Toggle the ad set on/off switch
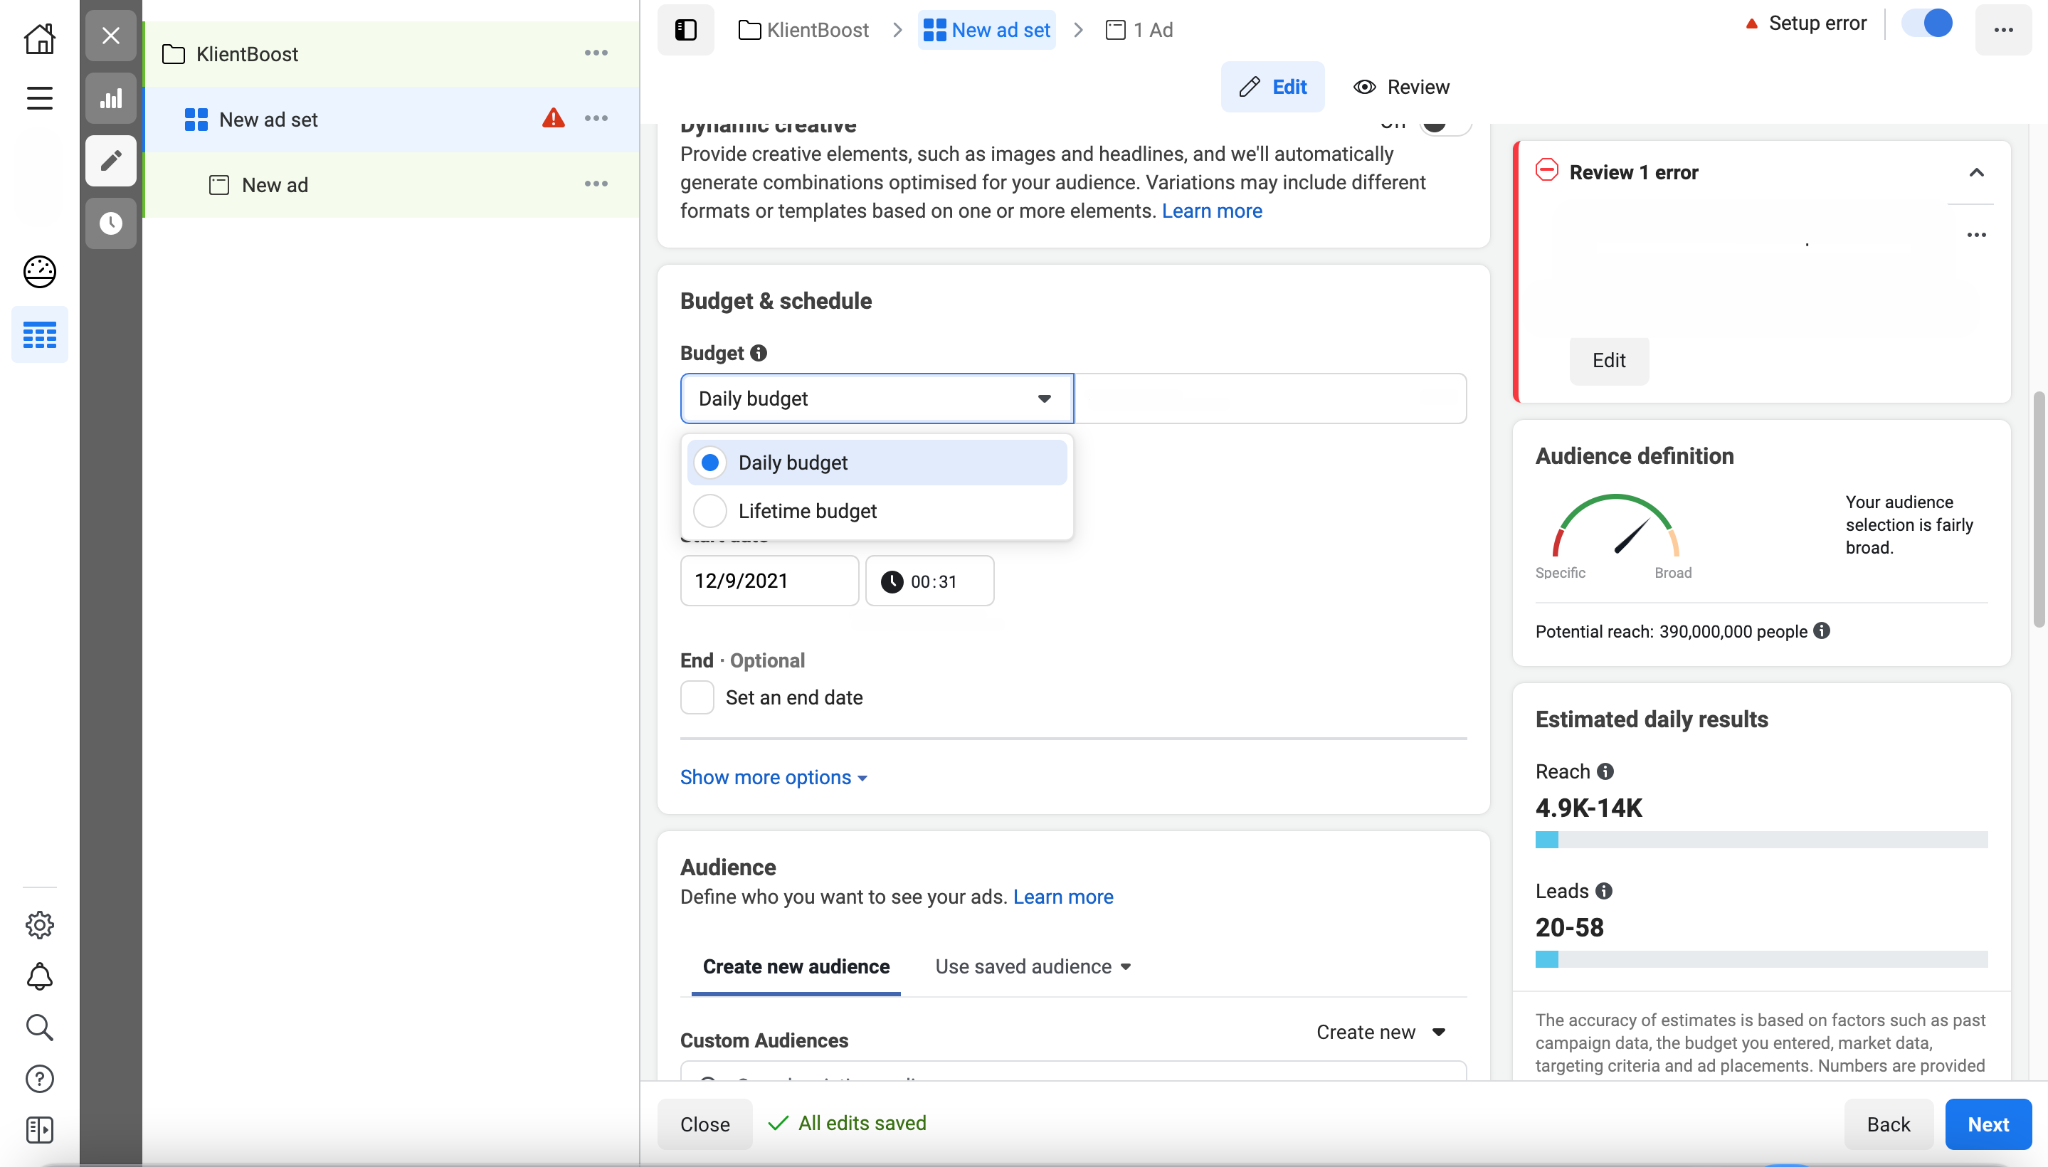Image resolution: width=2048 pixels, height=1167 pixels. click(1926, 23)
